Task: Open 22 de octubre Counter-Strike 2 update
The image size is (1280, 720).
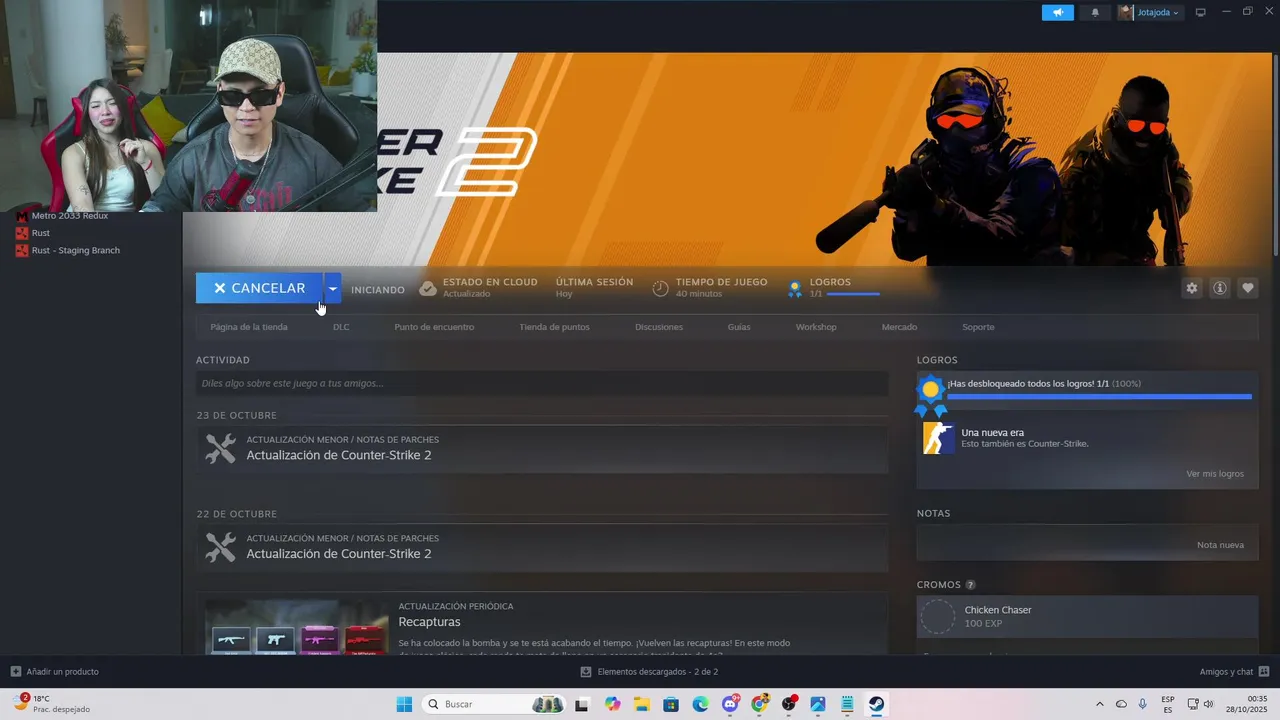Action: tap(542, 547)
